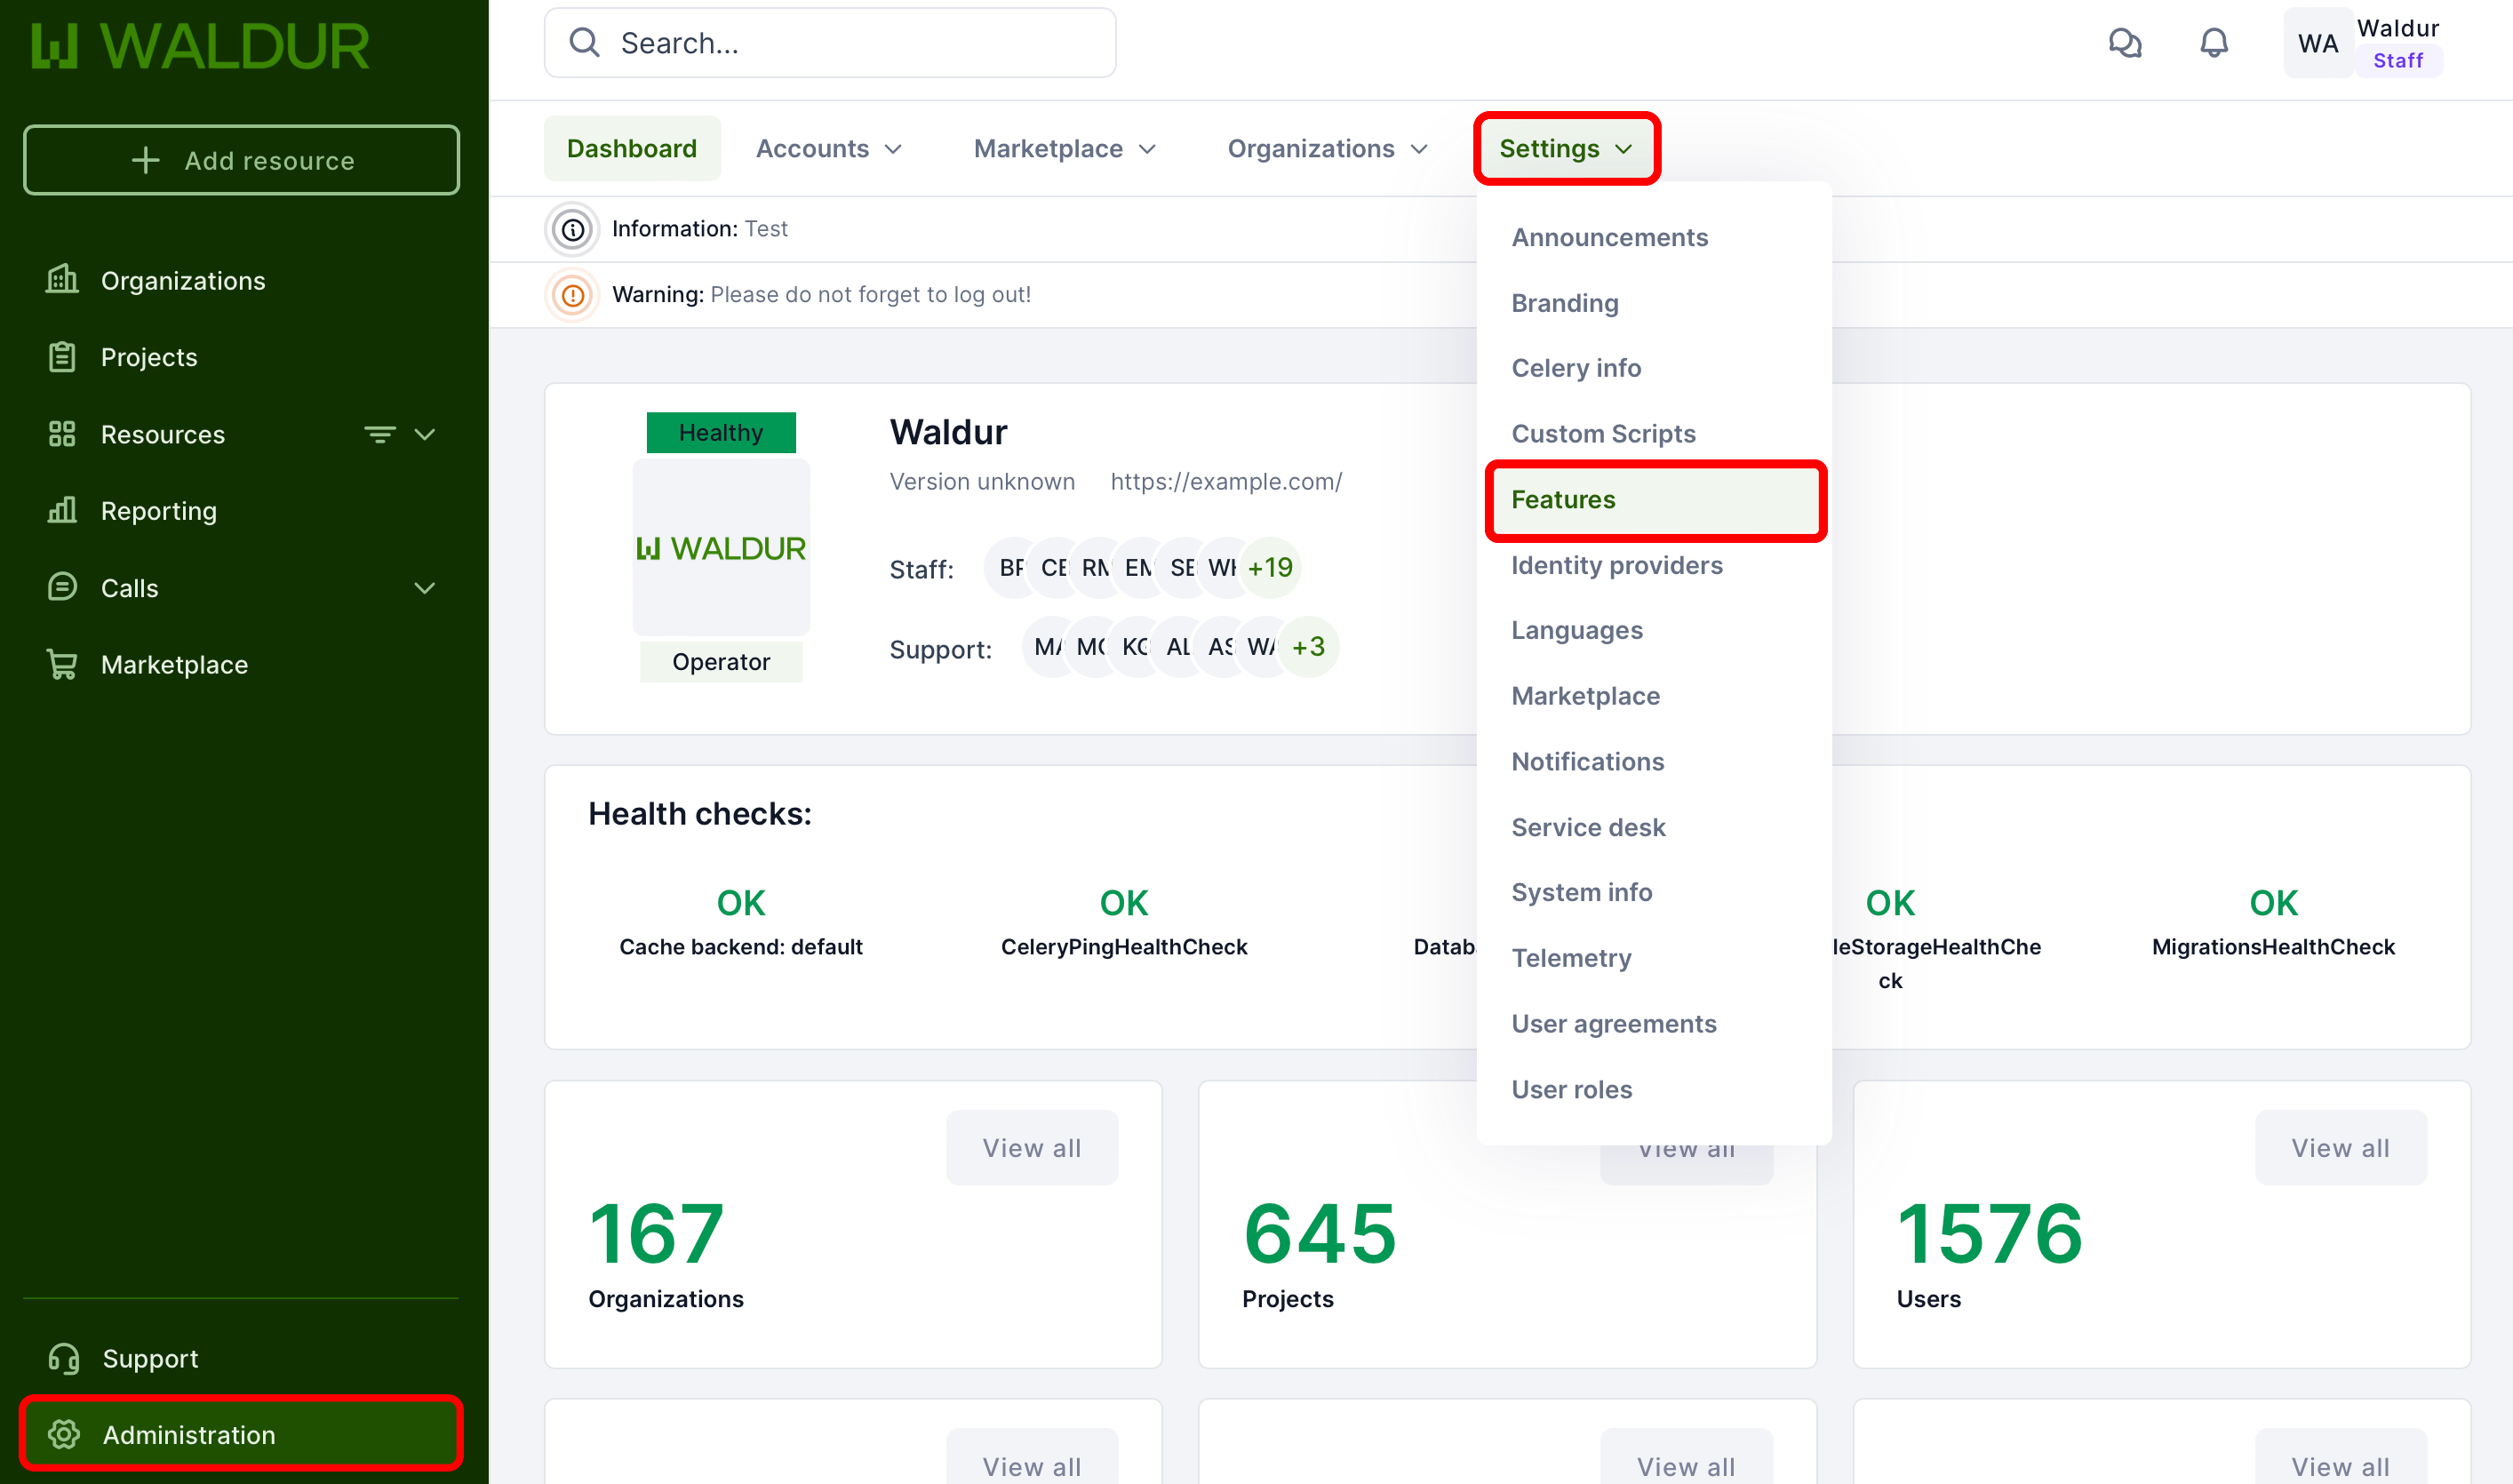Click the Resources filter icon in sidebar

click(379, 434)
